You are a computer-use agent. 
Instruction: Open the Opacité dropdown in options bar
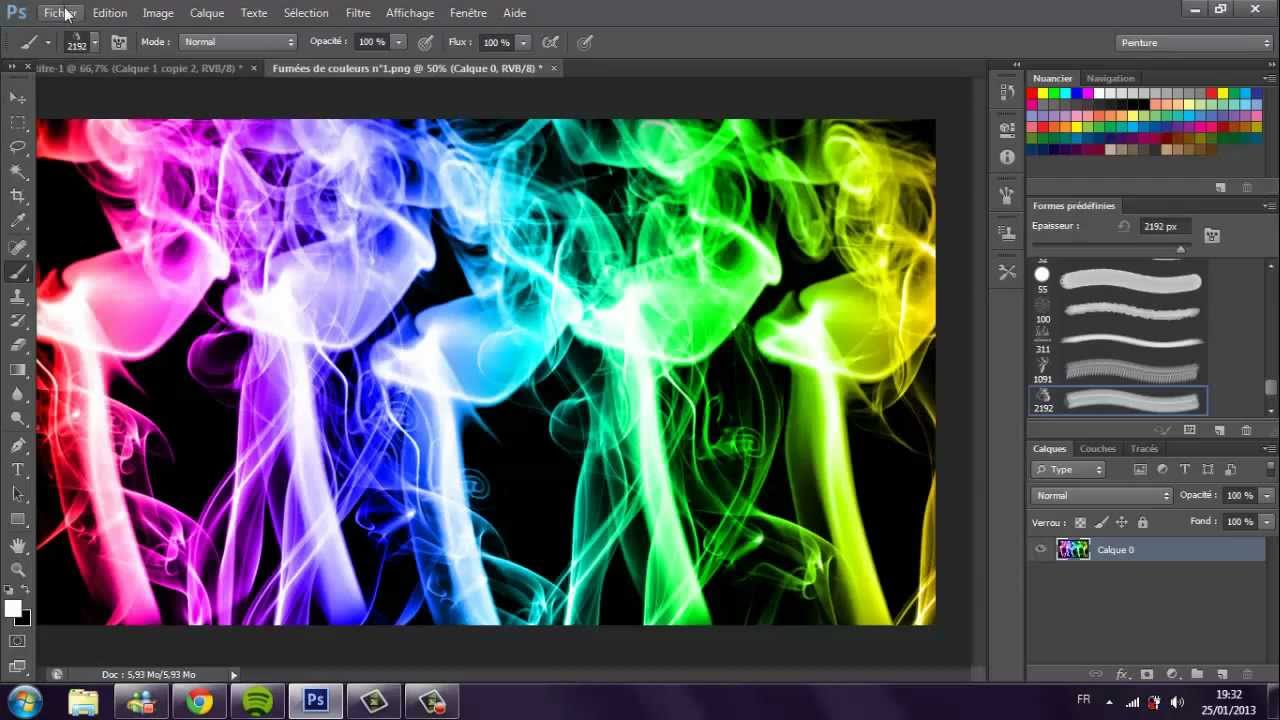(x=399, y=42)
